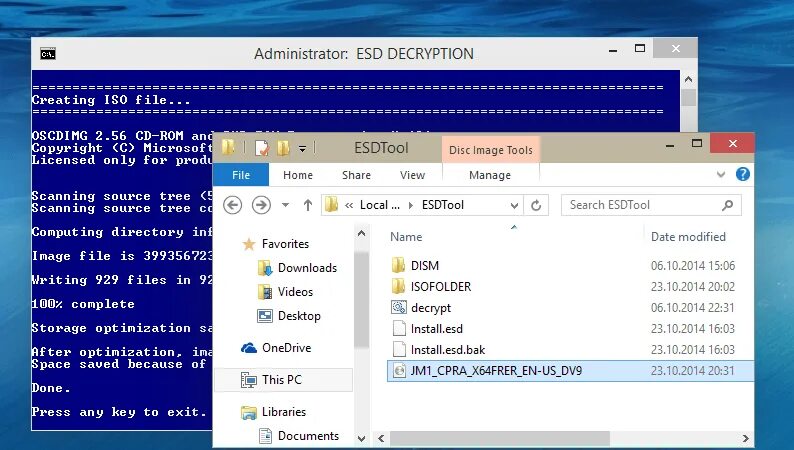The height and width of the screenshot is (450, 794).
Task: Refresh the ESDTool folder view
Action: 536,205
